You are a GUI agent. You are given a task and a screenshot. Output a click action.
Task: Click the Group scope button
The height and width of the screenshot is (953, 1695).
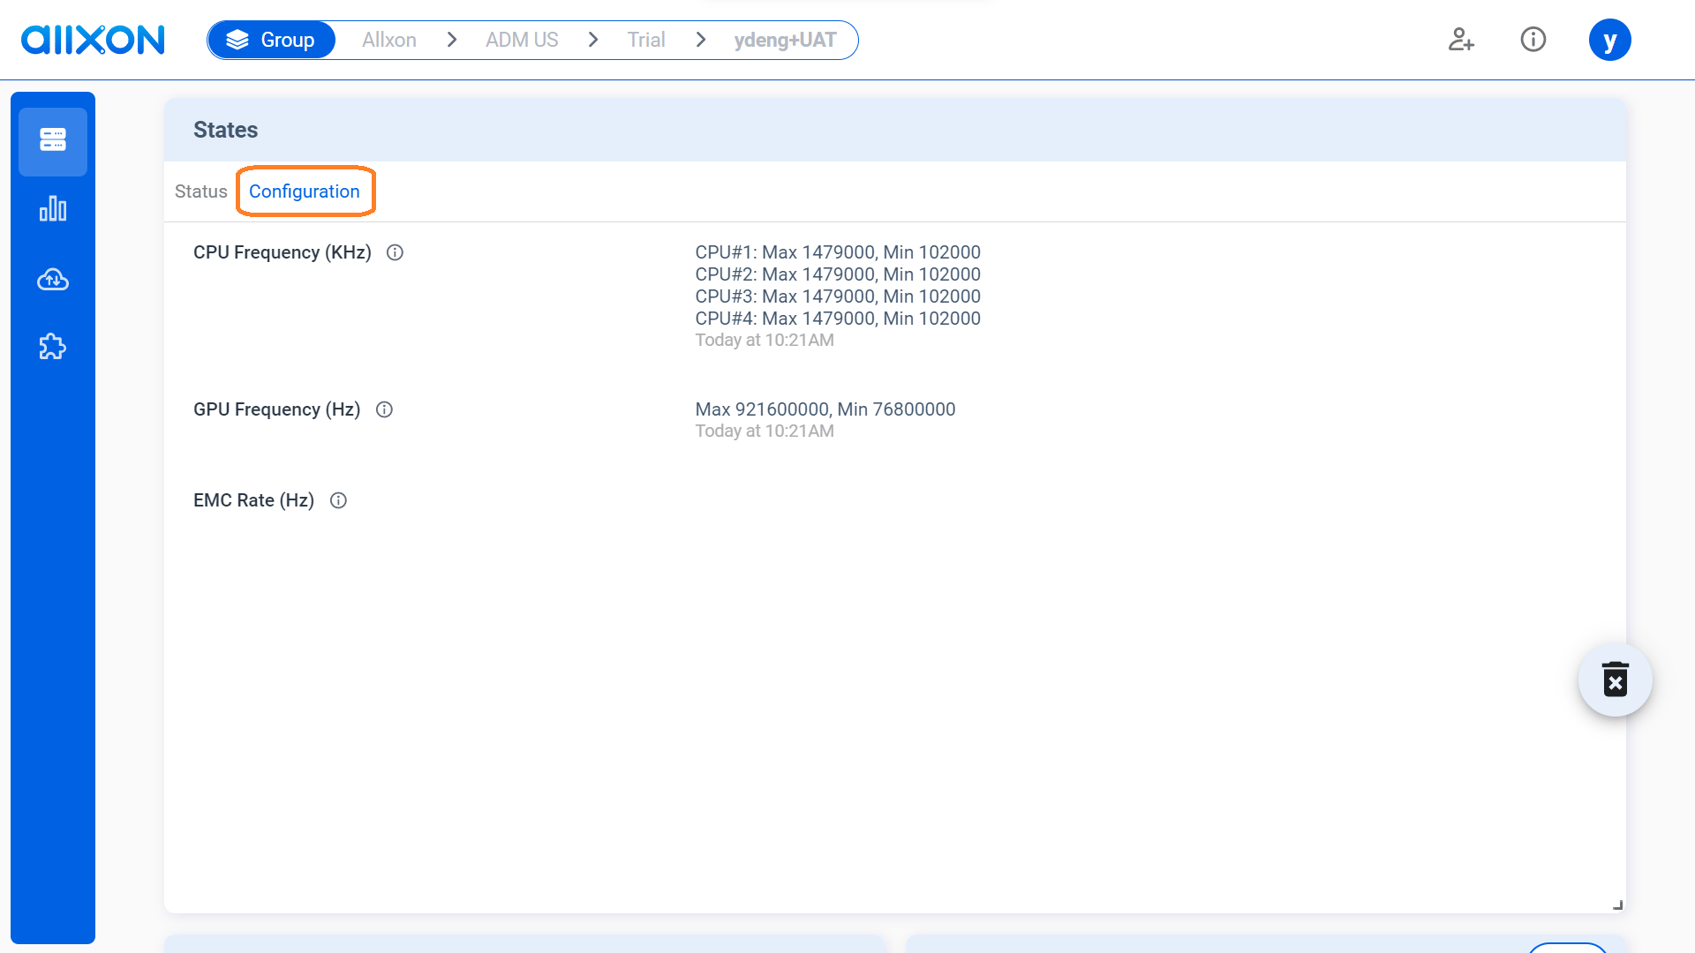(271, 39)
